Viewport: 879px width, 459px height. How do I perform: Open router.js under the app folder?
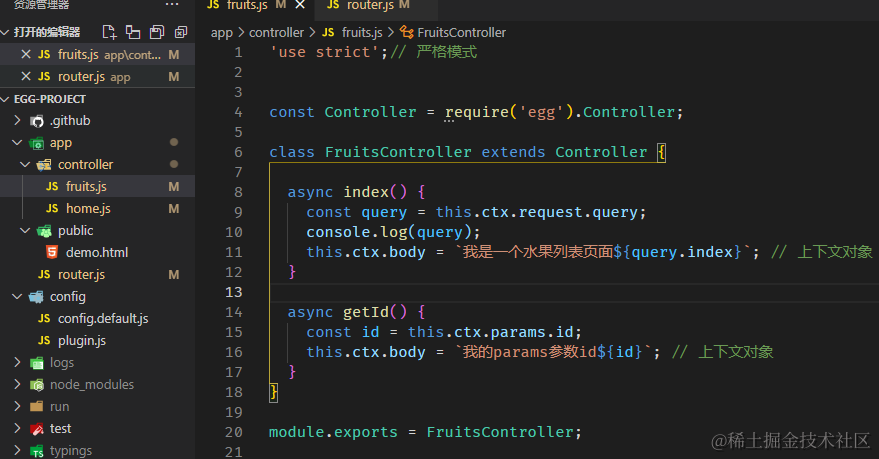pyautogui.click(x=98, y=275)
